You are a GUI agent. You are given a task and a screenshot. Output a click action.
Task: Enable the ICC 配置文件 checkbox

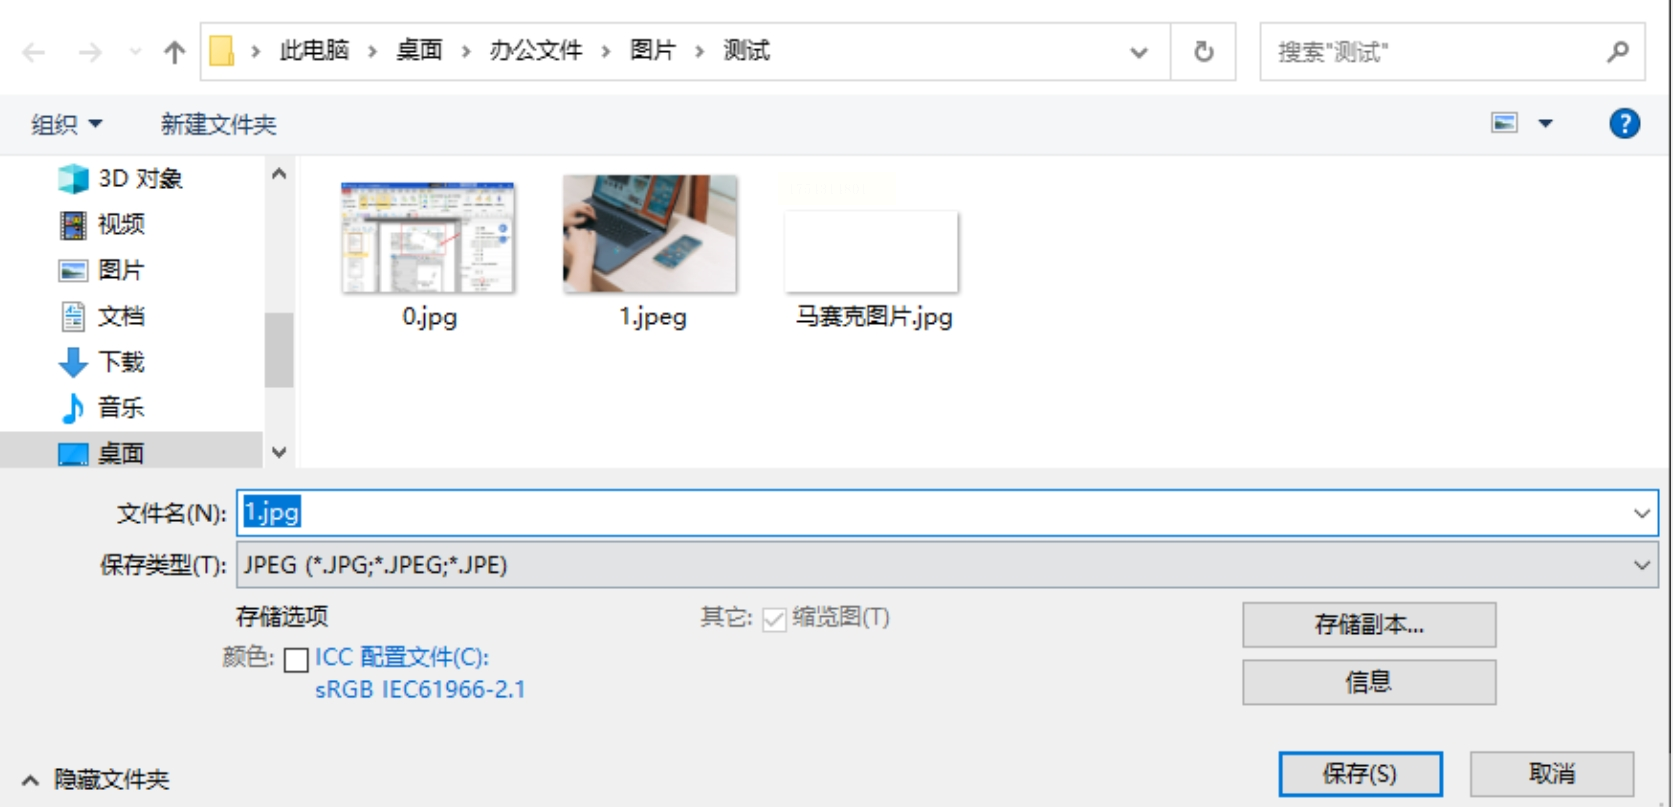(296, 659)
